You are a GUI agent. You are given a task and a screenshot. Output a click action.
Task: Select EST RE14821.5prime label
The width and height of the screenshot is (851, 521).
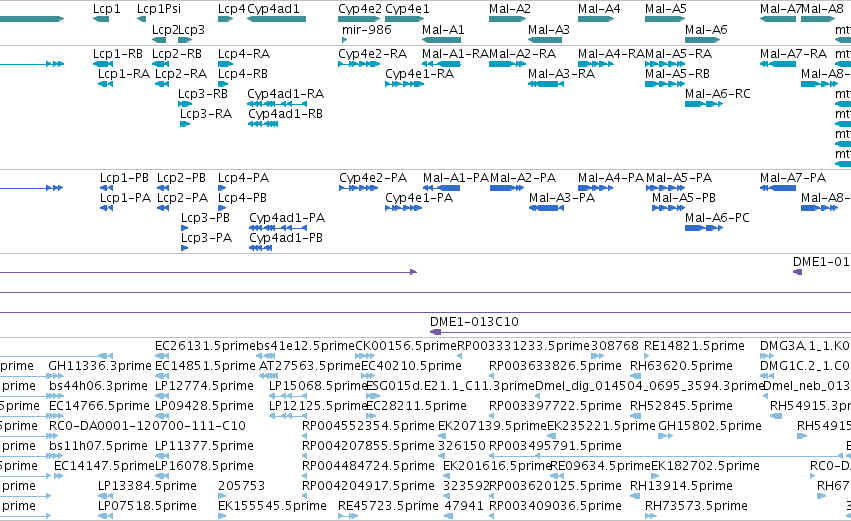pos(694,346)
